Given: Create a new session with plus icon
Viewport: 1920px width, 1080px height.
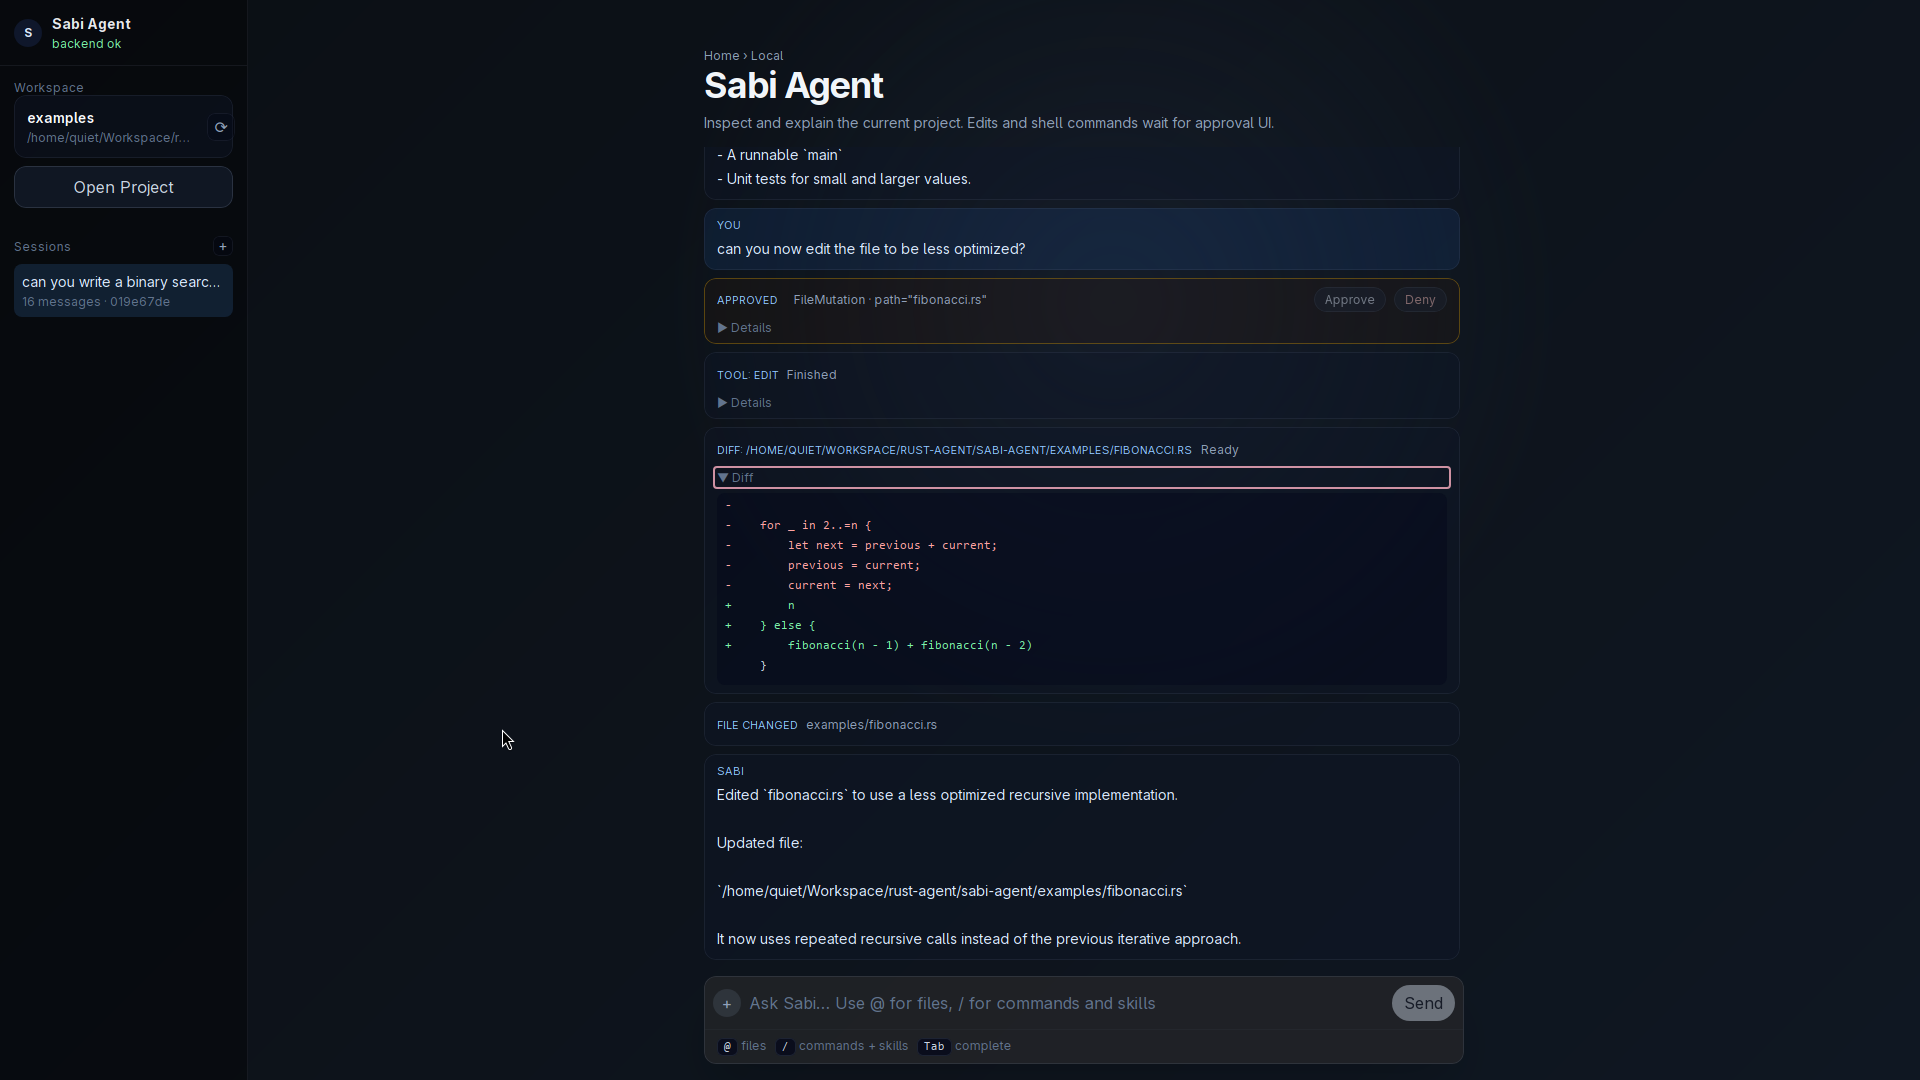Looking at the screenshot, I should 223,246.
